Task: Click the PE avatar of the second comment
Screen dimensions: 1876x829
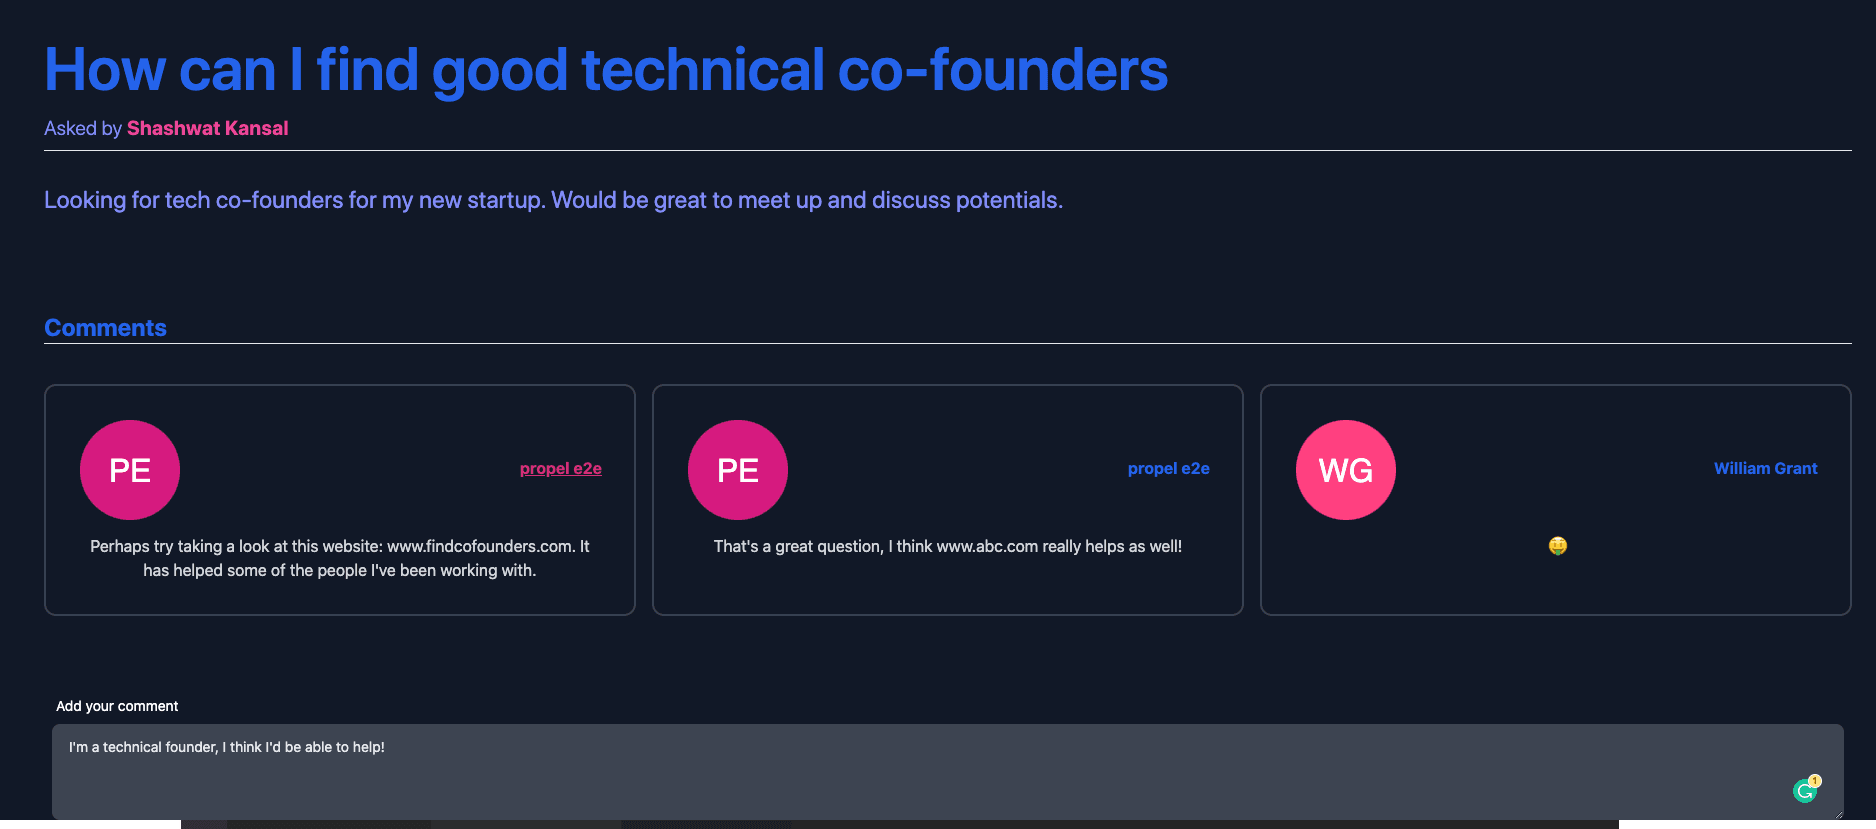Action: tap(738, 470)
